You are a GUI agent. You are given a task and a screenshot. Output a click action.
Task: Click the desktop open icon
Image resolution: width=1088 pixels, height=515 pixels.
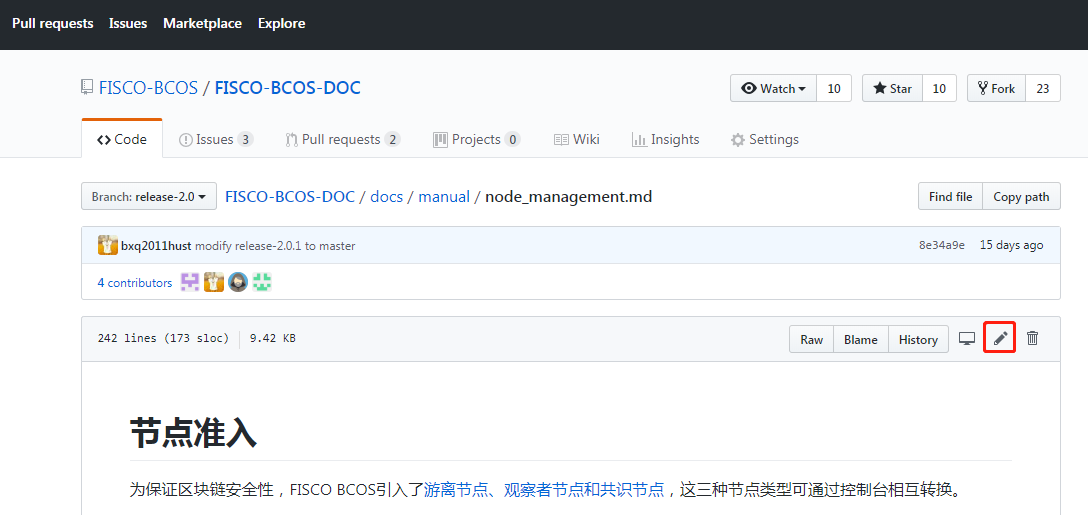tap(967, 339)
